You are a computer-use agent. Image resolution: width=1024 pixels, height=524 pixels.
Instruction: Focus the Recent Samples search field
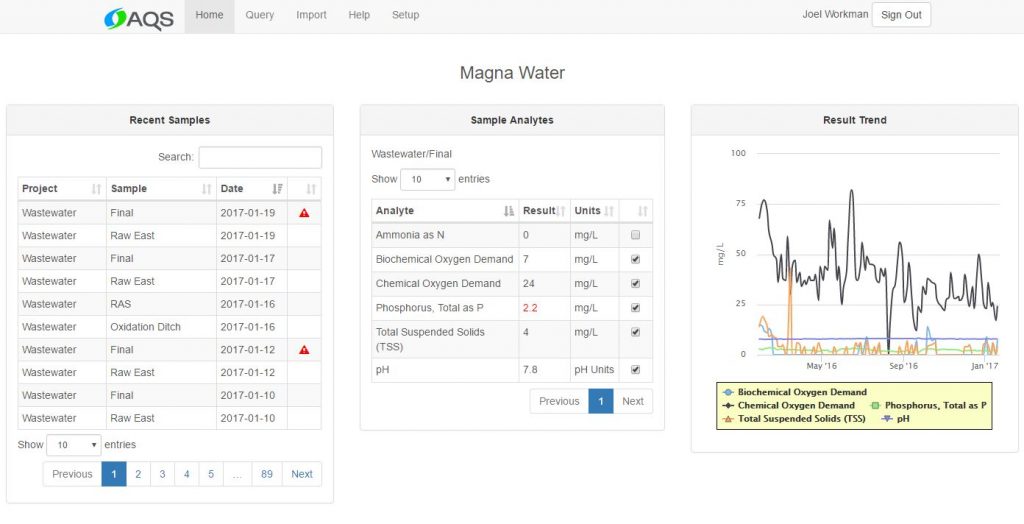point(260,157)
